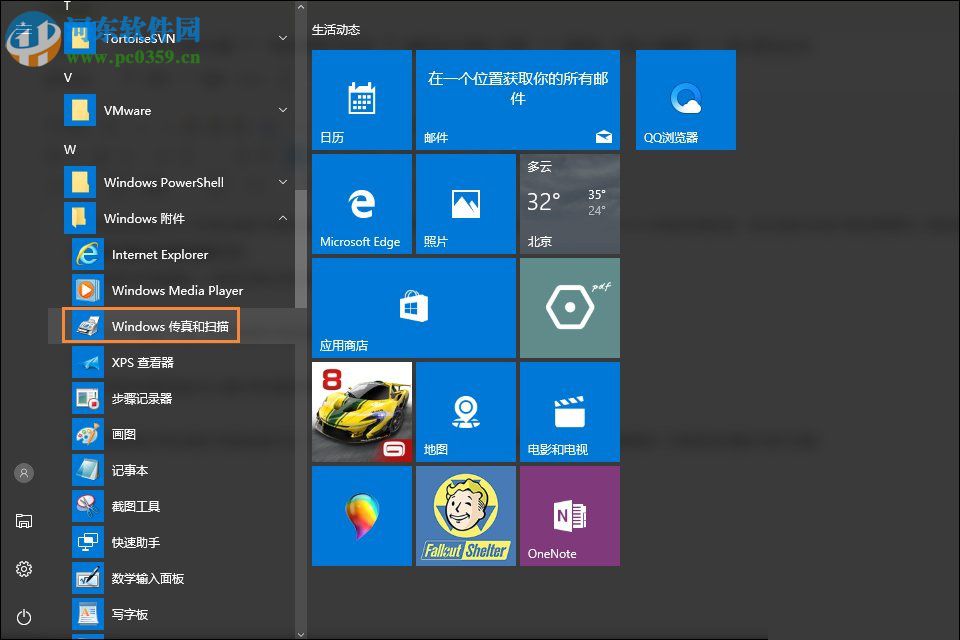Open 截图工具 (Snipping Tool)
Screen dimensions: 960x640
tap(136, 507)
